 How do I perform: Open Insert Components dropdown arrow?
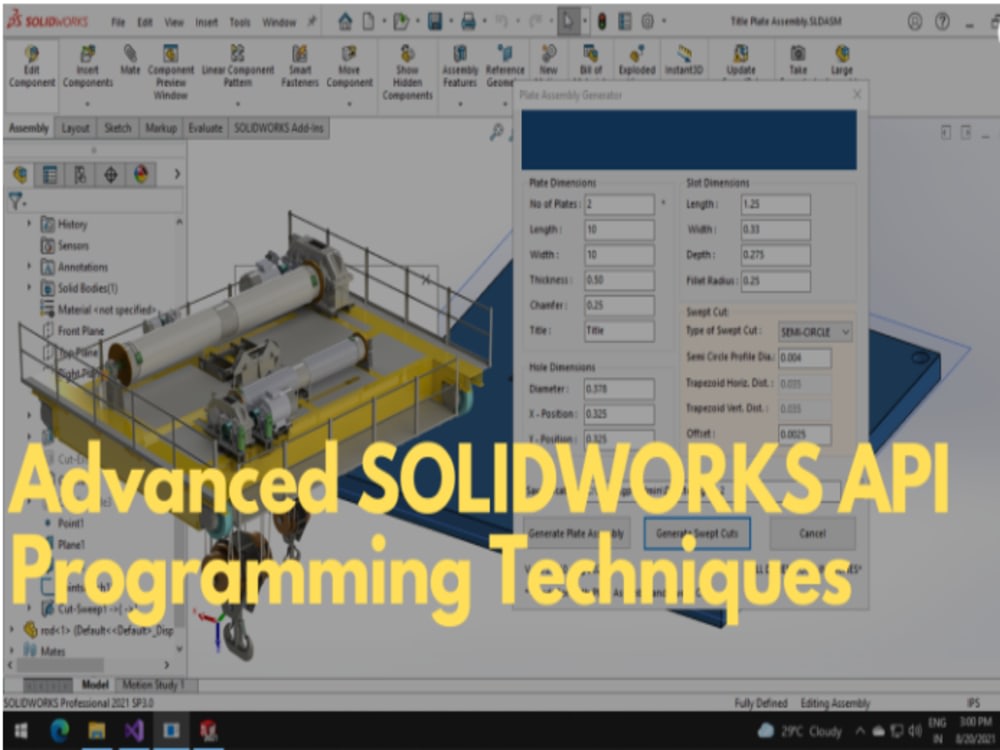pyautogui.click(x=87, y=103)
